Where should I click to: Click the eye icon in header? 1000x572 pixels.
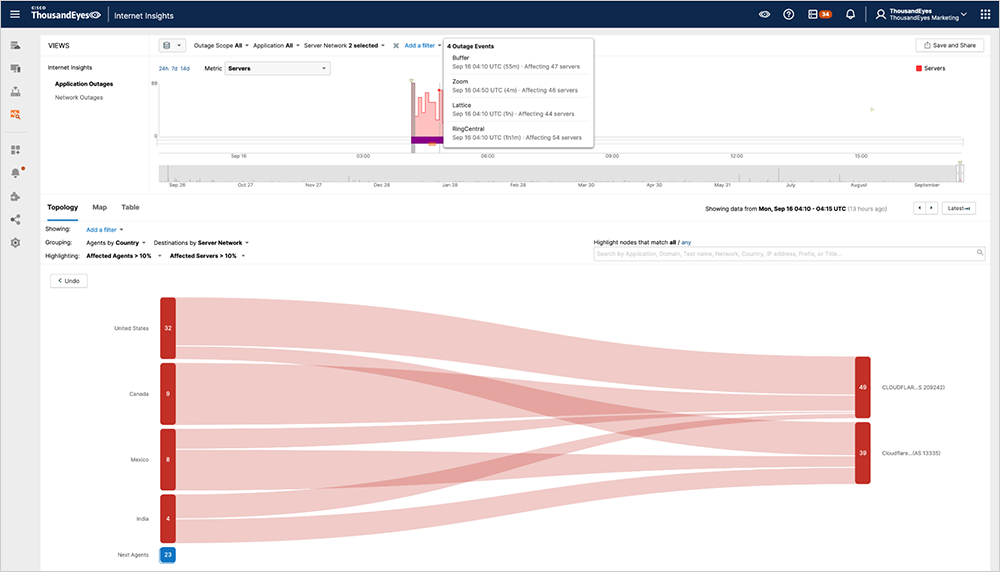click(764, 14)
